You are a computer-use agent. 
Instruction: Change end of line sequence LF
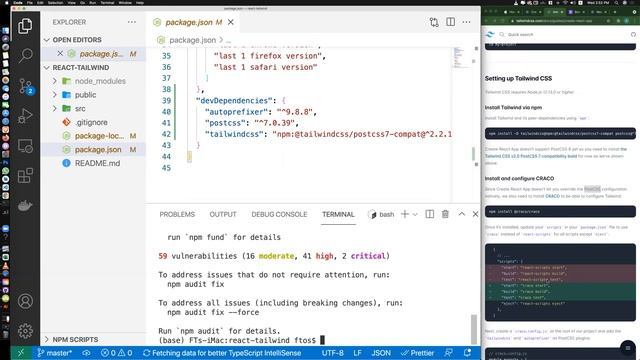click(x=358, y=353)
